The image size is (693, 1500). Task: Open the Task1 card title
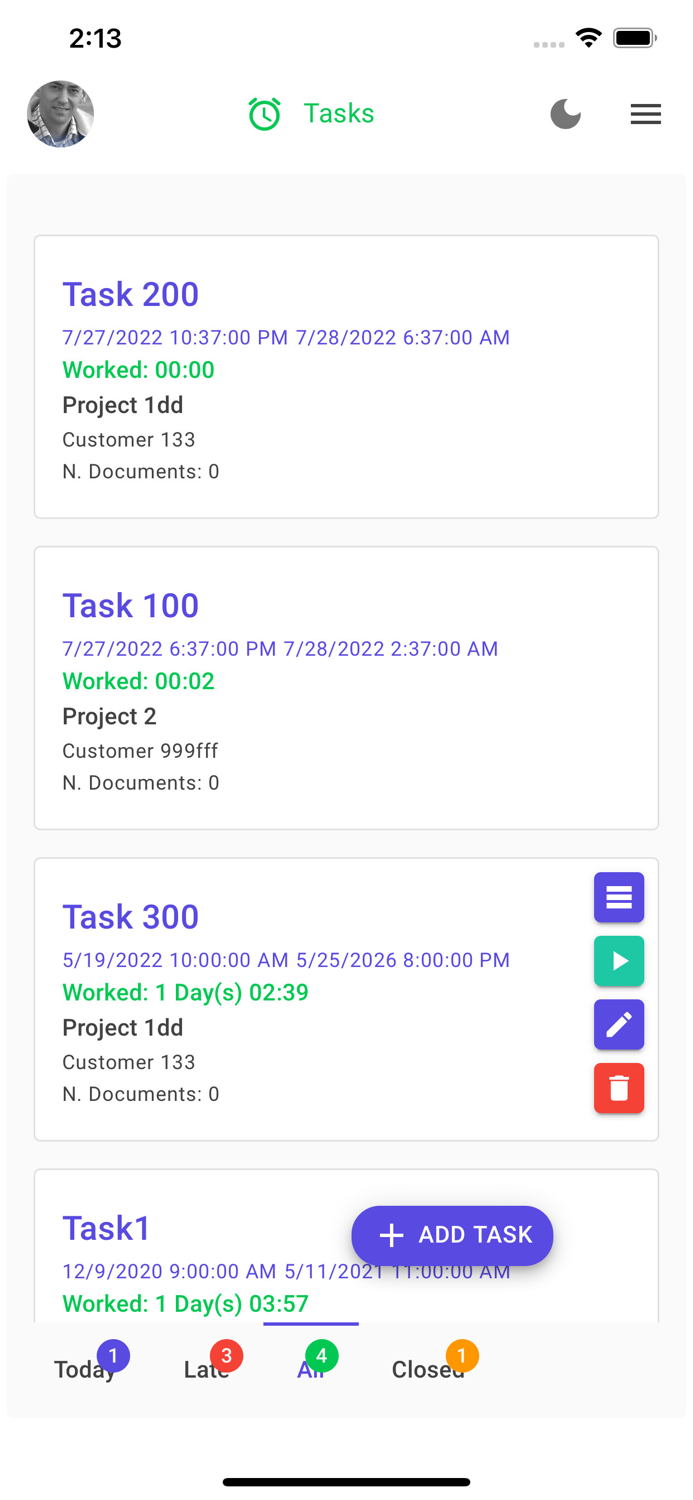pos(106,1228)
